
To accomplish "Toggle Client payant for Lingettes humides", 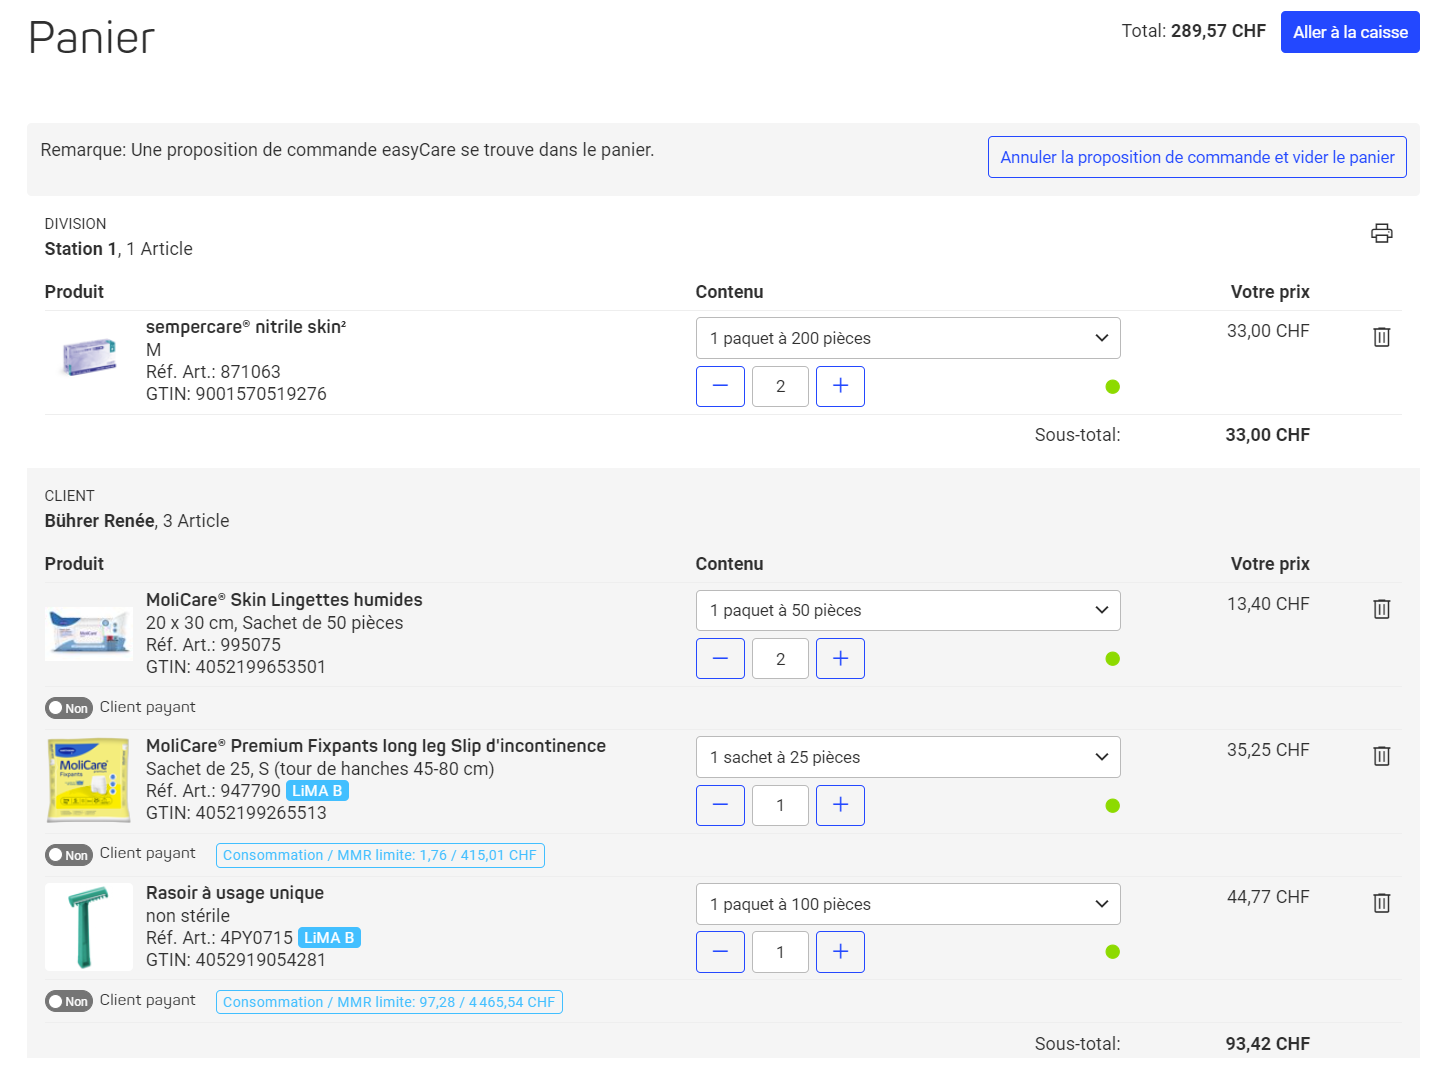I will 69,708.
